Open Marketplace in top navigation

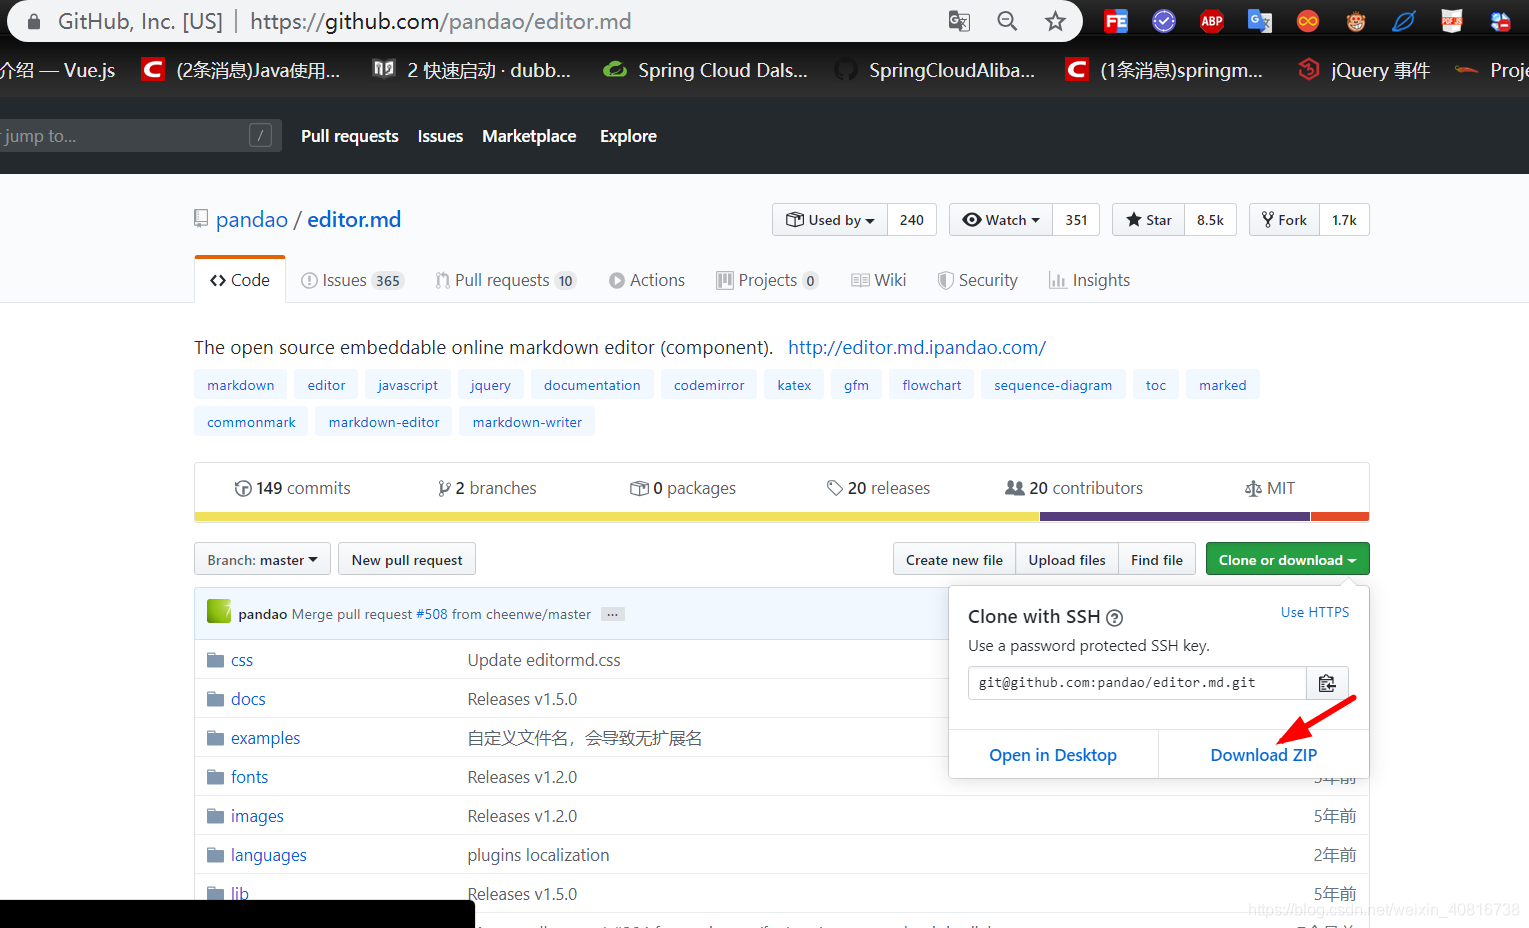pyautogui.click(x=529, y=136)
